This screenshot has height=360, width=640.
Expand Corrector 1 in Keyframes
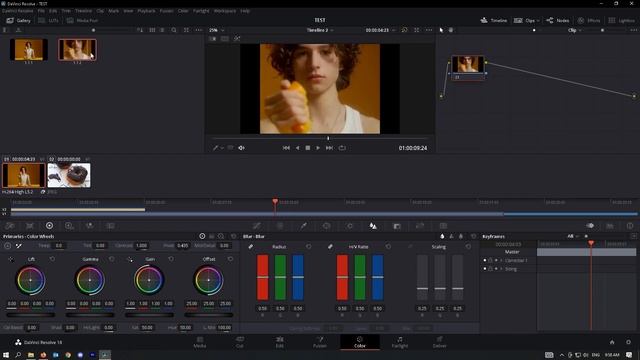501,260
